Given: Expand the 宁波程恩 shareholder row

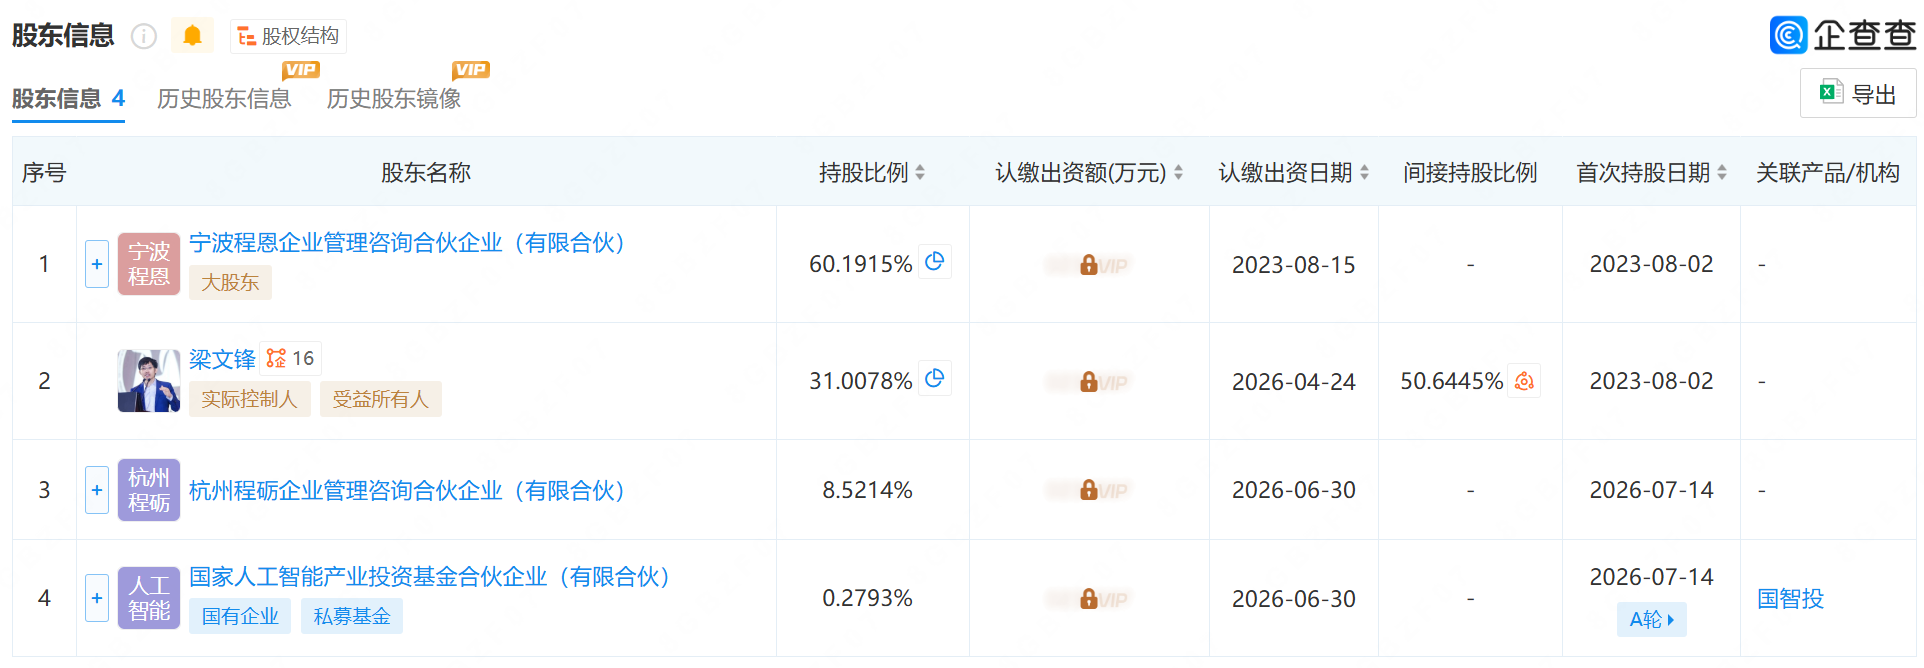Looking at the screenshot, I should (97, 264).
